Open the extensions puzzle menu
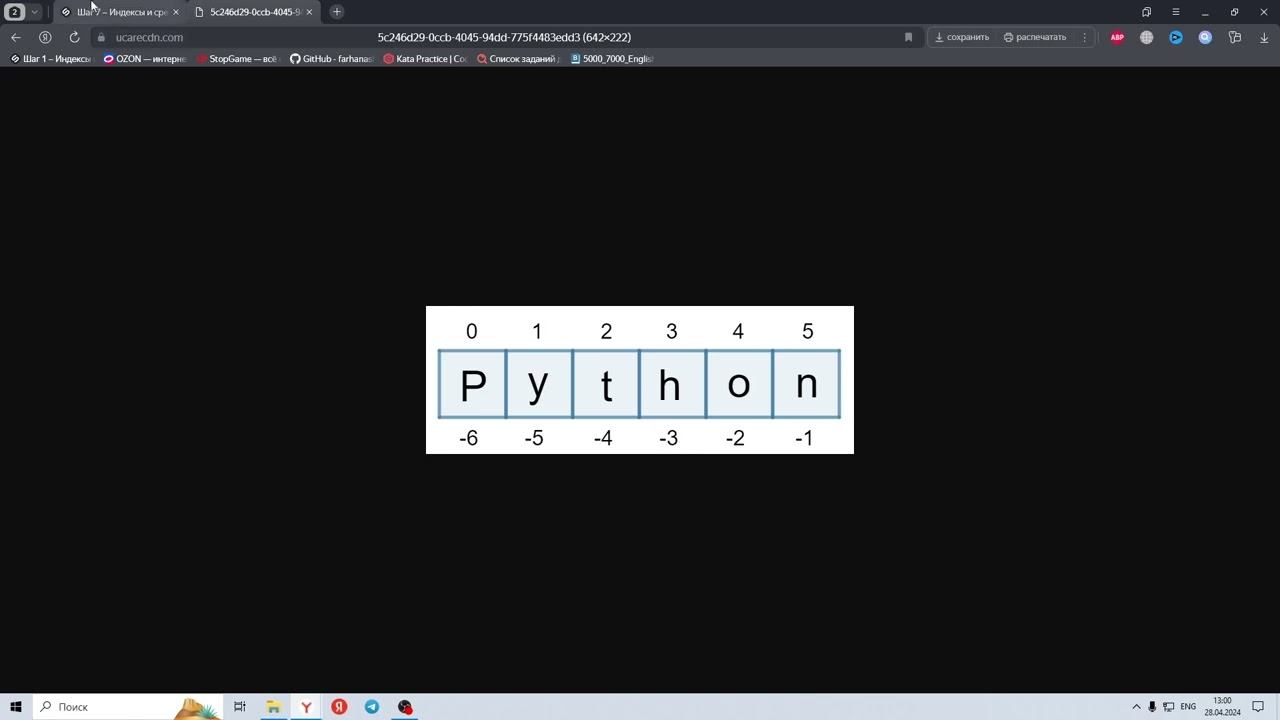The image size is (1280, 720). click(x=1235, y=37)
